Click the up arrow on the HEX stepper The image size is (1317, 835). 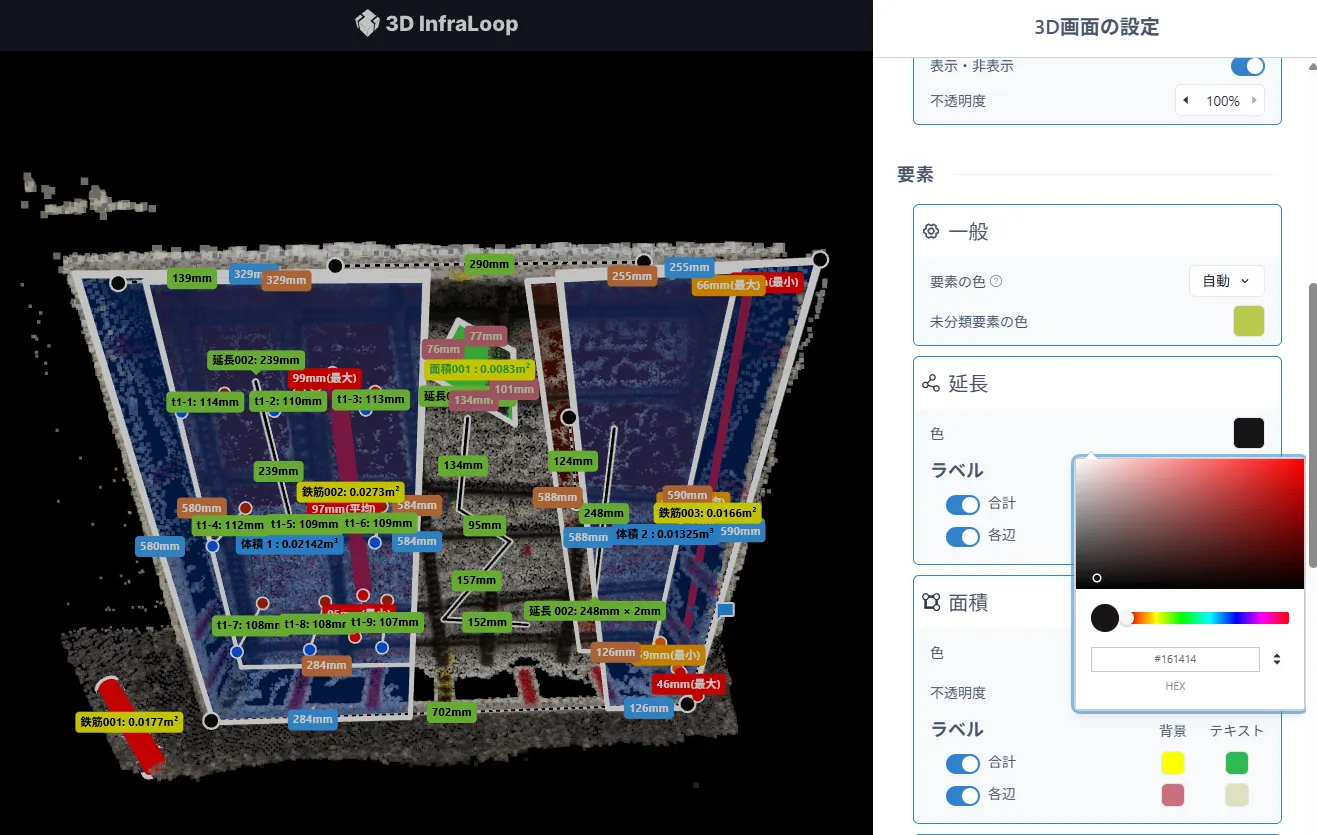point(1276,654)
